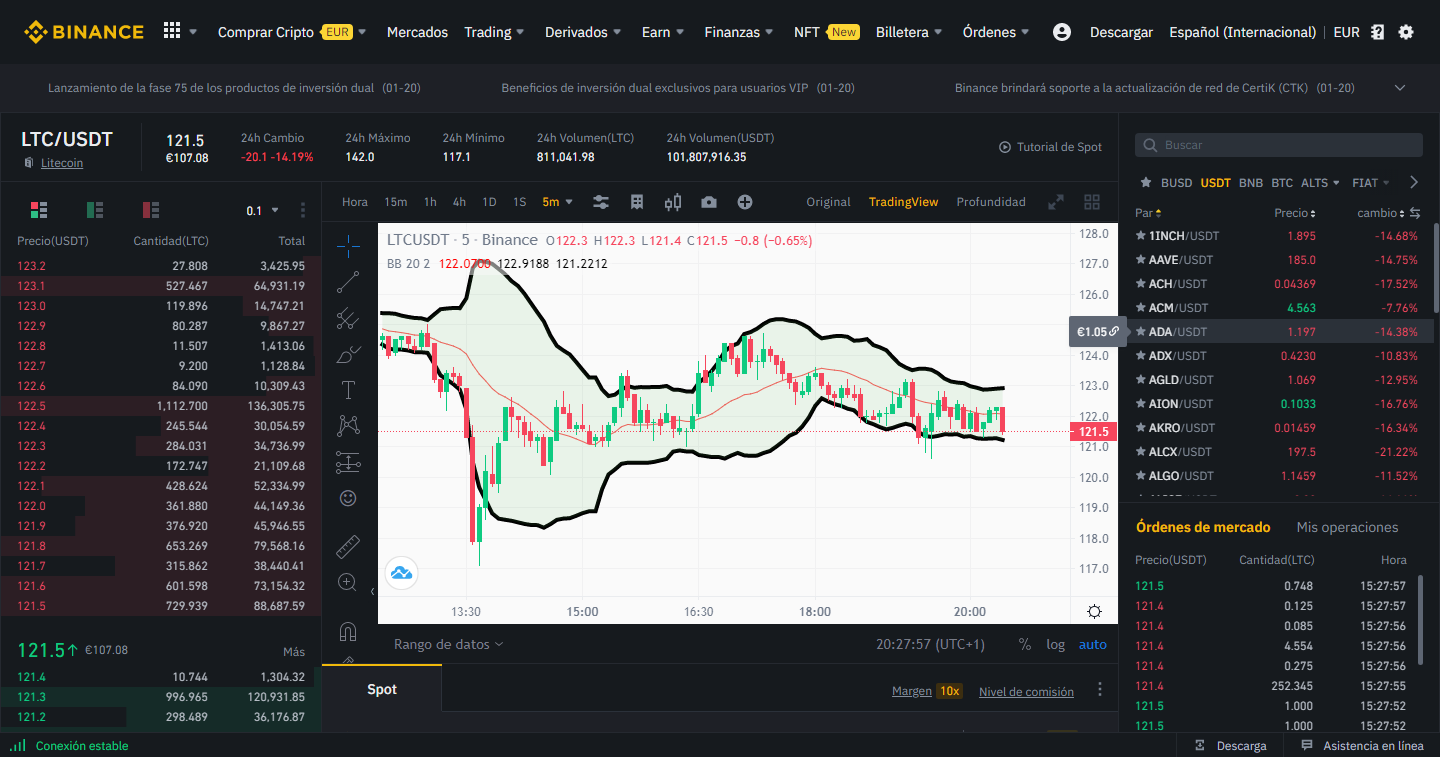Select the trend line drawing tool
This screenshot has width=1440, height=757.
(x=348, y=282)
